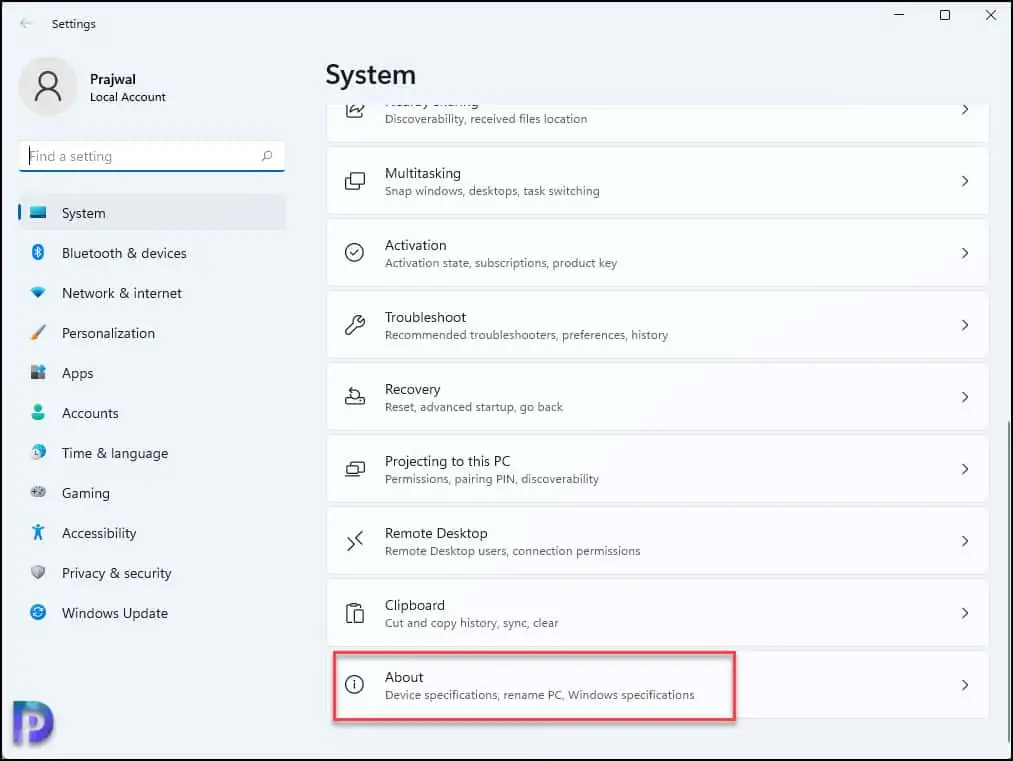Open the Accounts settings category
Screen dimensions: 1013x761
[90, 413]
